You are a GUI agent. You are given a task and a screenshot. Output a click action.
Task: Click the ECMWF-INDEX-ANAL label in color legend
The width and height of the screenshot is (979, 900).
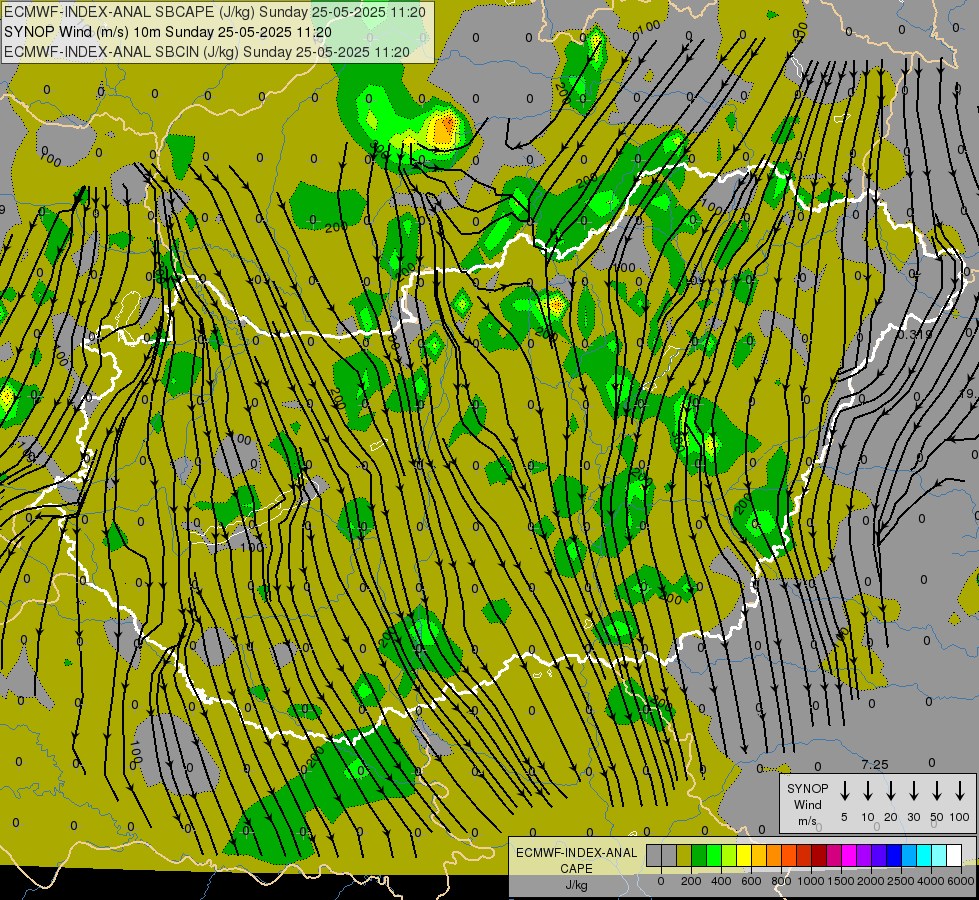tap(576, 853)
